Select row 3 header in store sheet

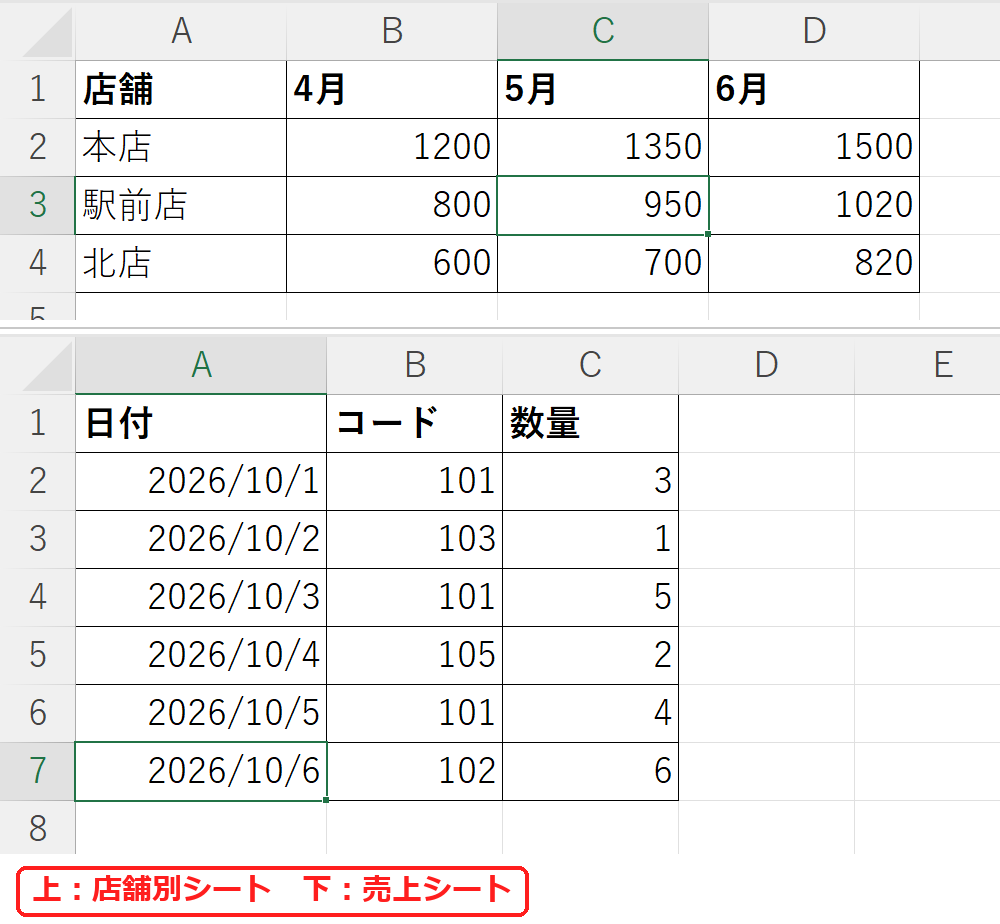(x=38, y=205)
